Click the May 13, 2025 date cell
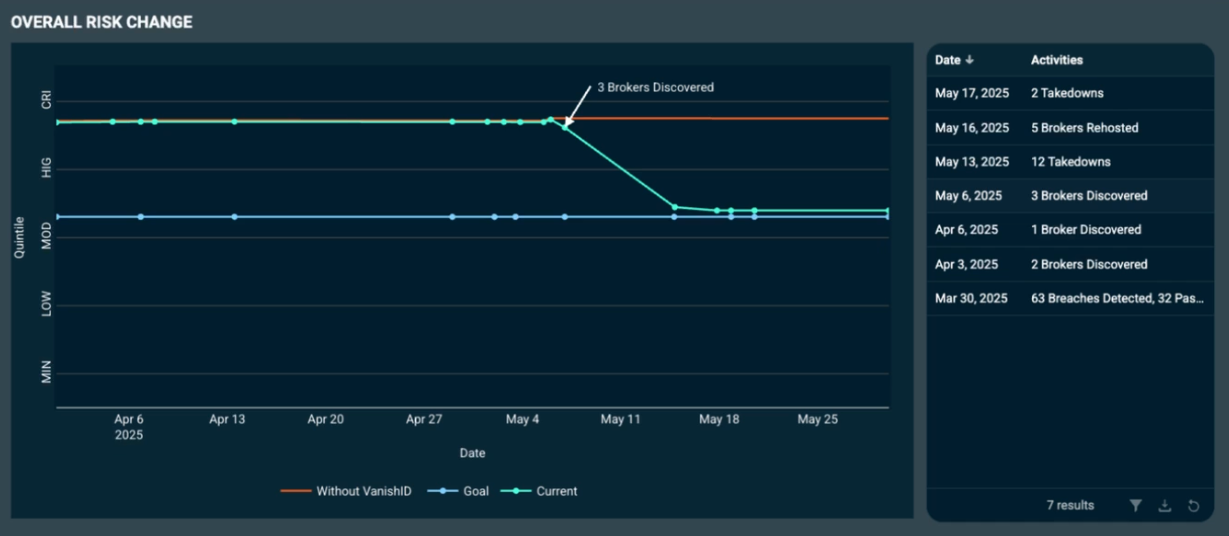The image size is (1229, 536). [x=972, y=162]
